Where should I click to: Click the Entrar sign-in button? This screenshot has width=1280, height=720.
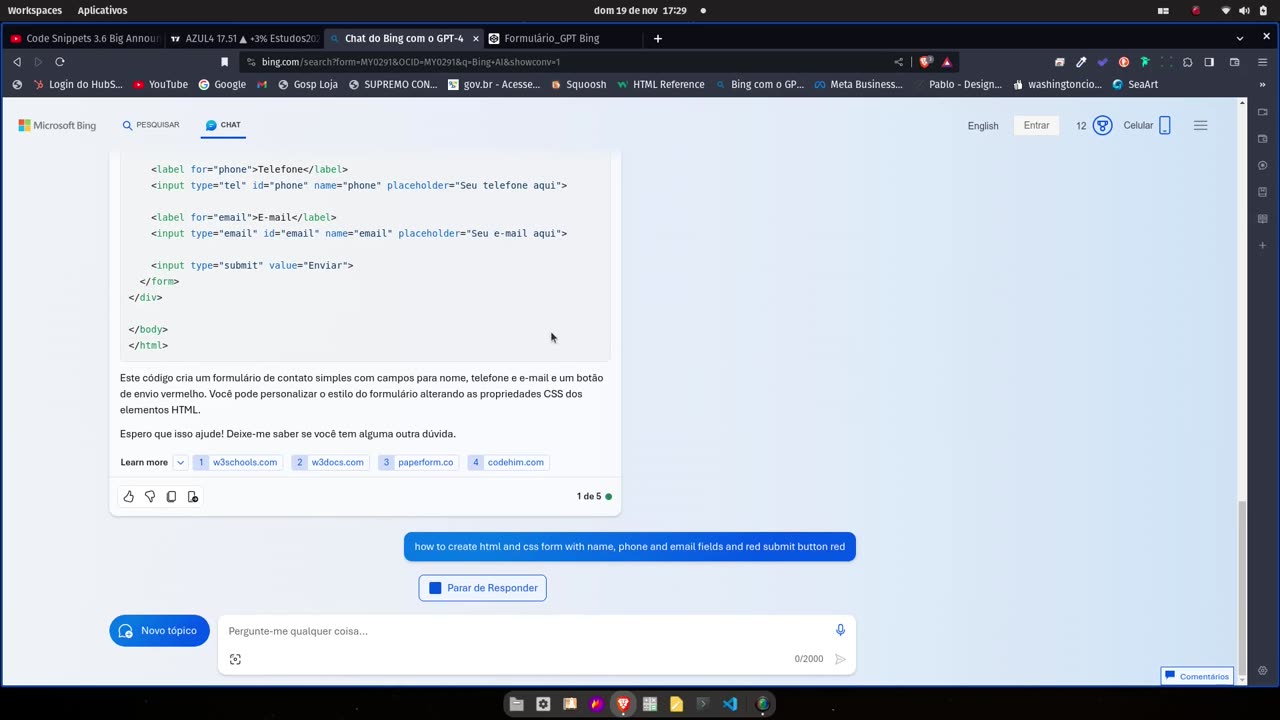(x=1036, y=126)
